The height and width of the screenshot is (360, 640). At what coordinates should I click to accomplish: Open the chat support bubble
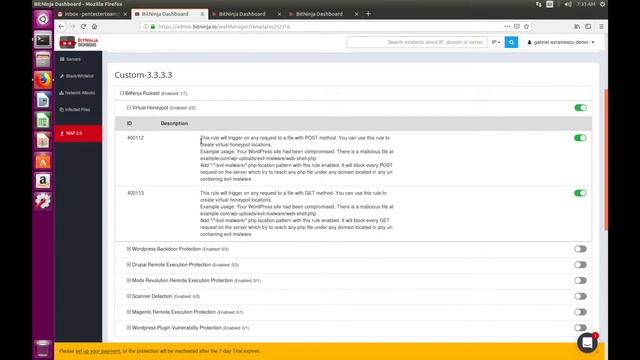[x=587, y=343]
